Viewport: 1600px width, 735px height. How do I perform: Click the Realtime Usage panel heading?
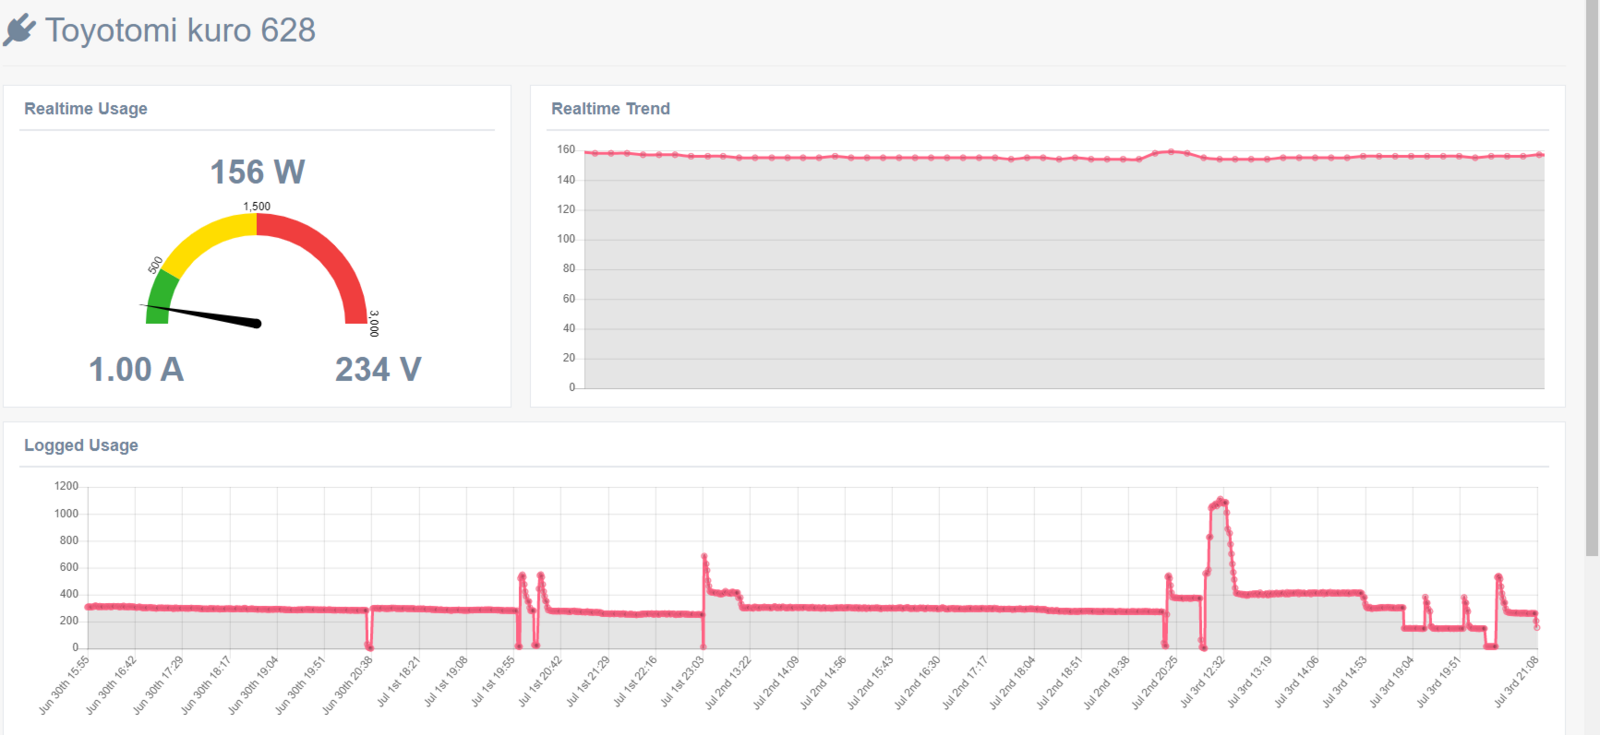[86, 108]
